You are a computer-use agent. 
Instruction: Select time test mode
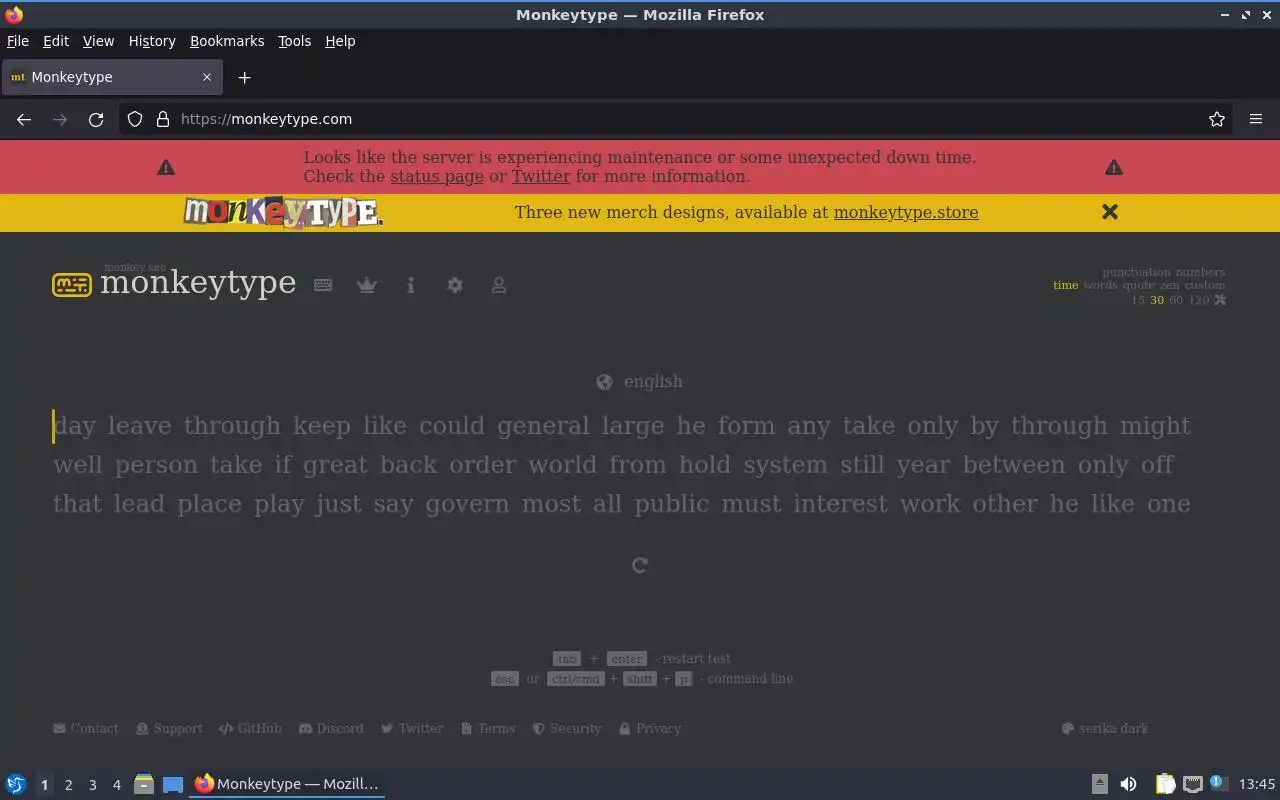(1065, 285)
